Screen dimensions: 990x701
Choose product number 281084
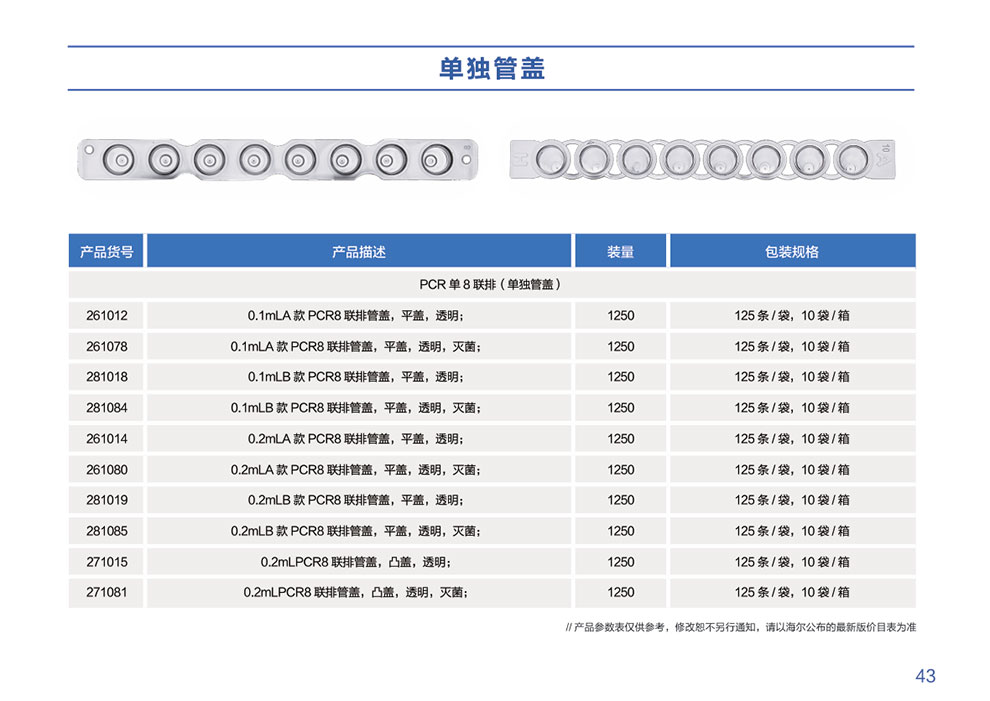107,408
